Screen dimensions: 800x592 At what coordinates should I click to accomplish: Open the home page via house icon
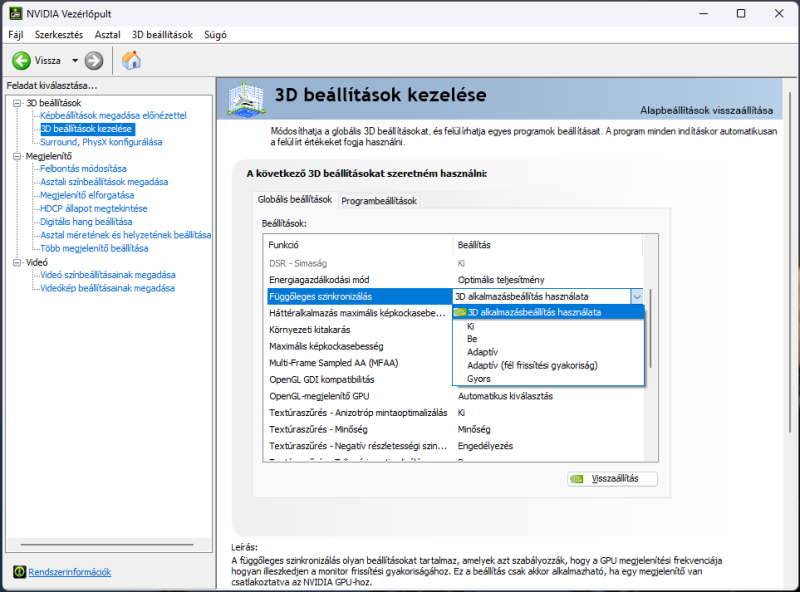point(131,60)
